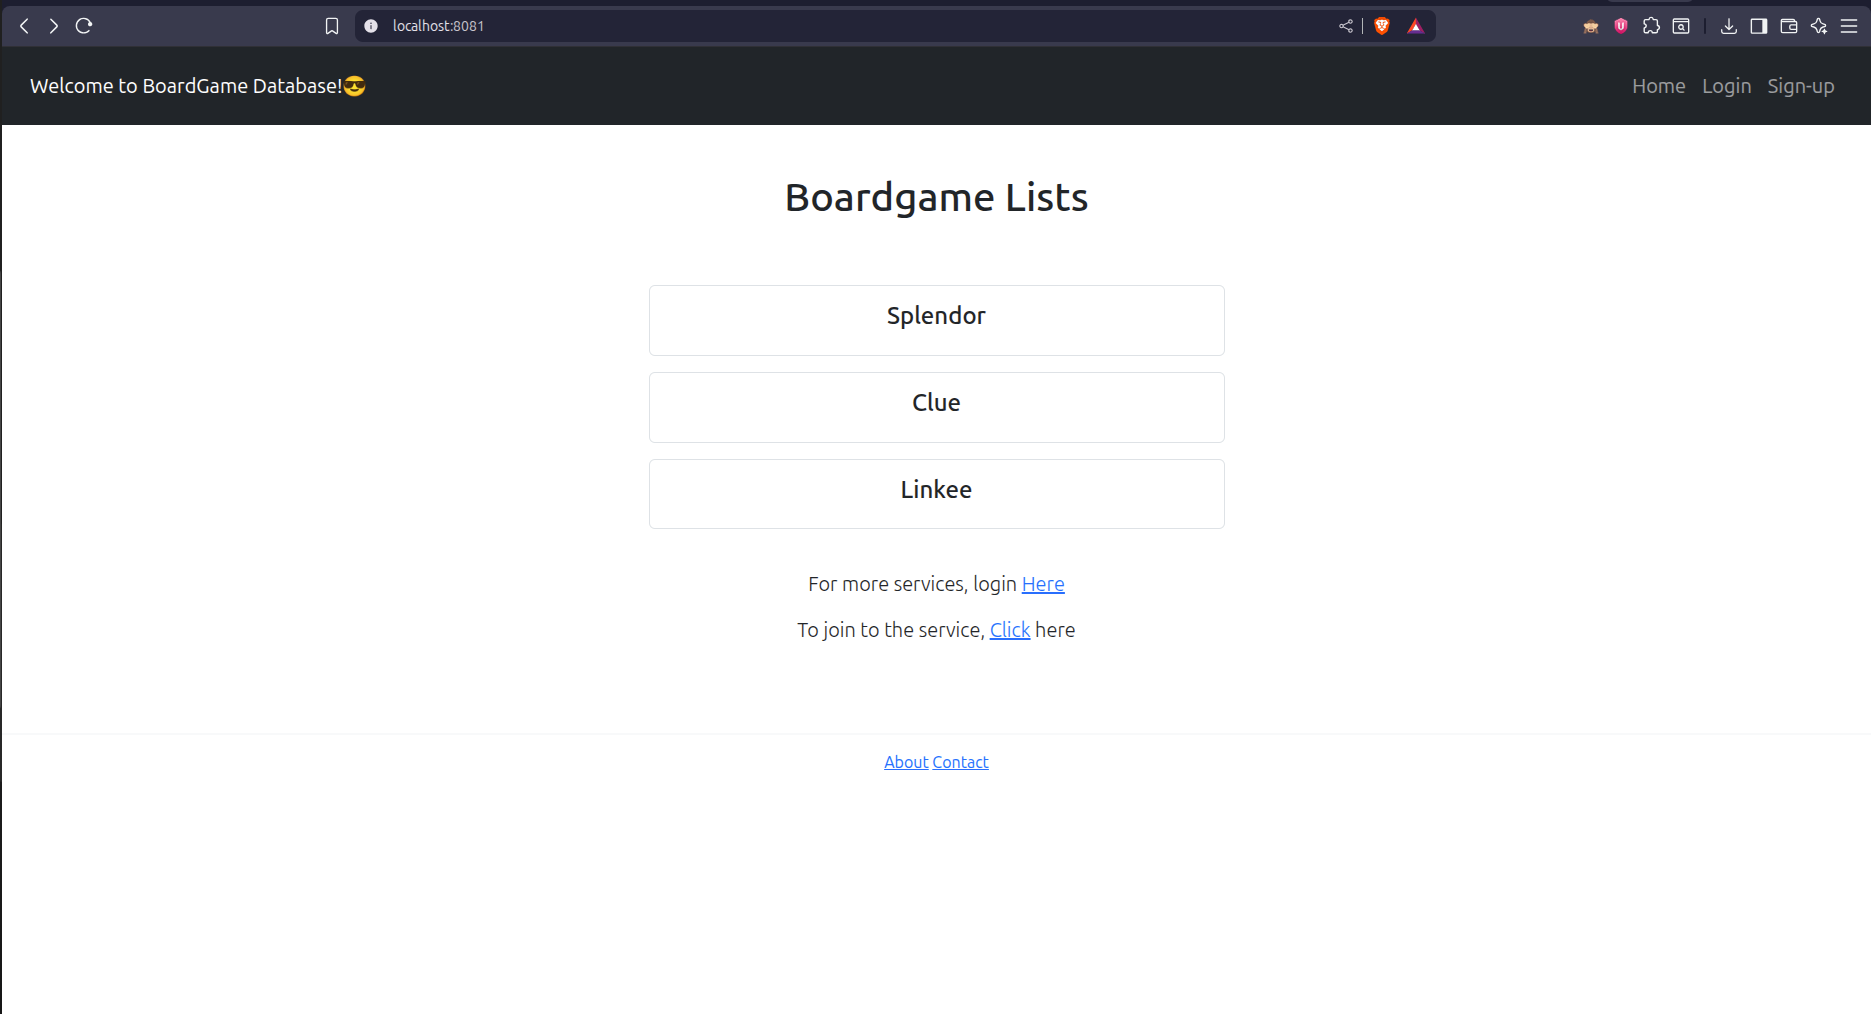Click the Home navigation item

click(1658, 86)
